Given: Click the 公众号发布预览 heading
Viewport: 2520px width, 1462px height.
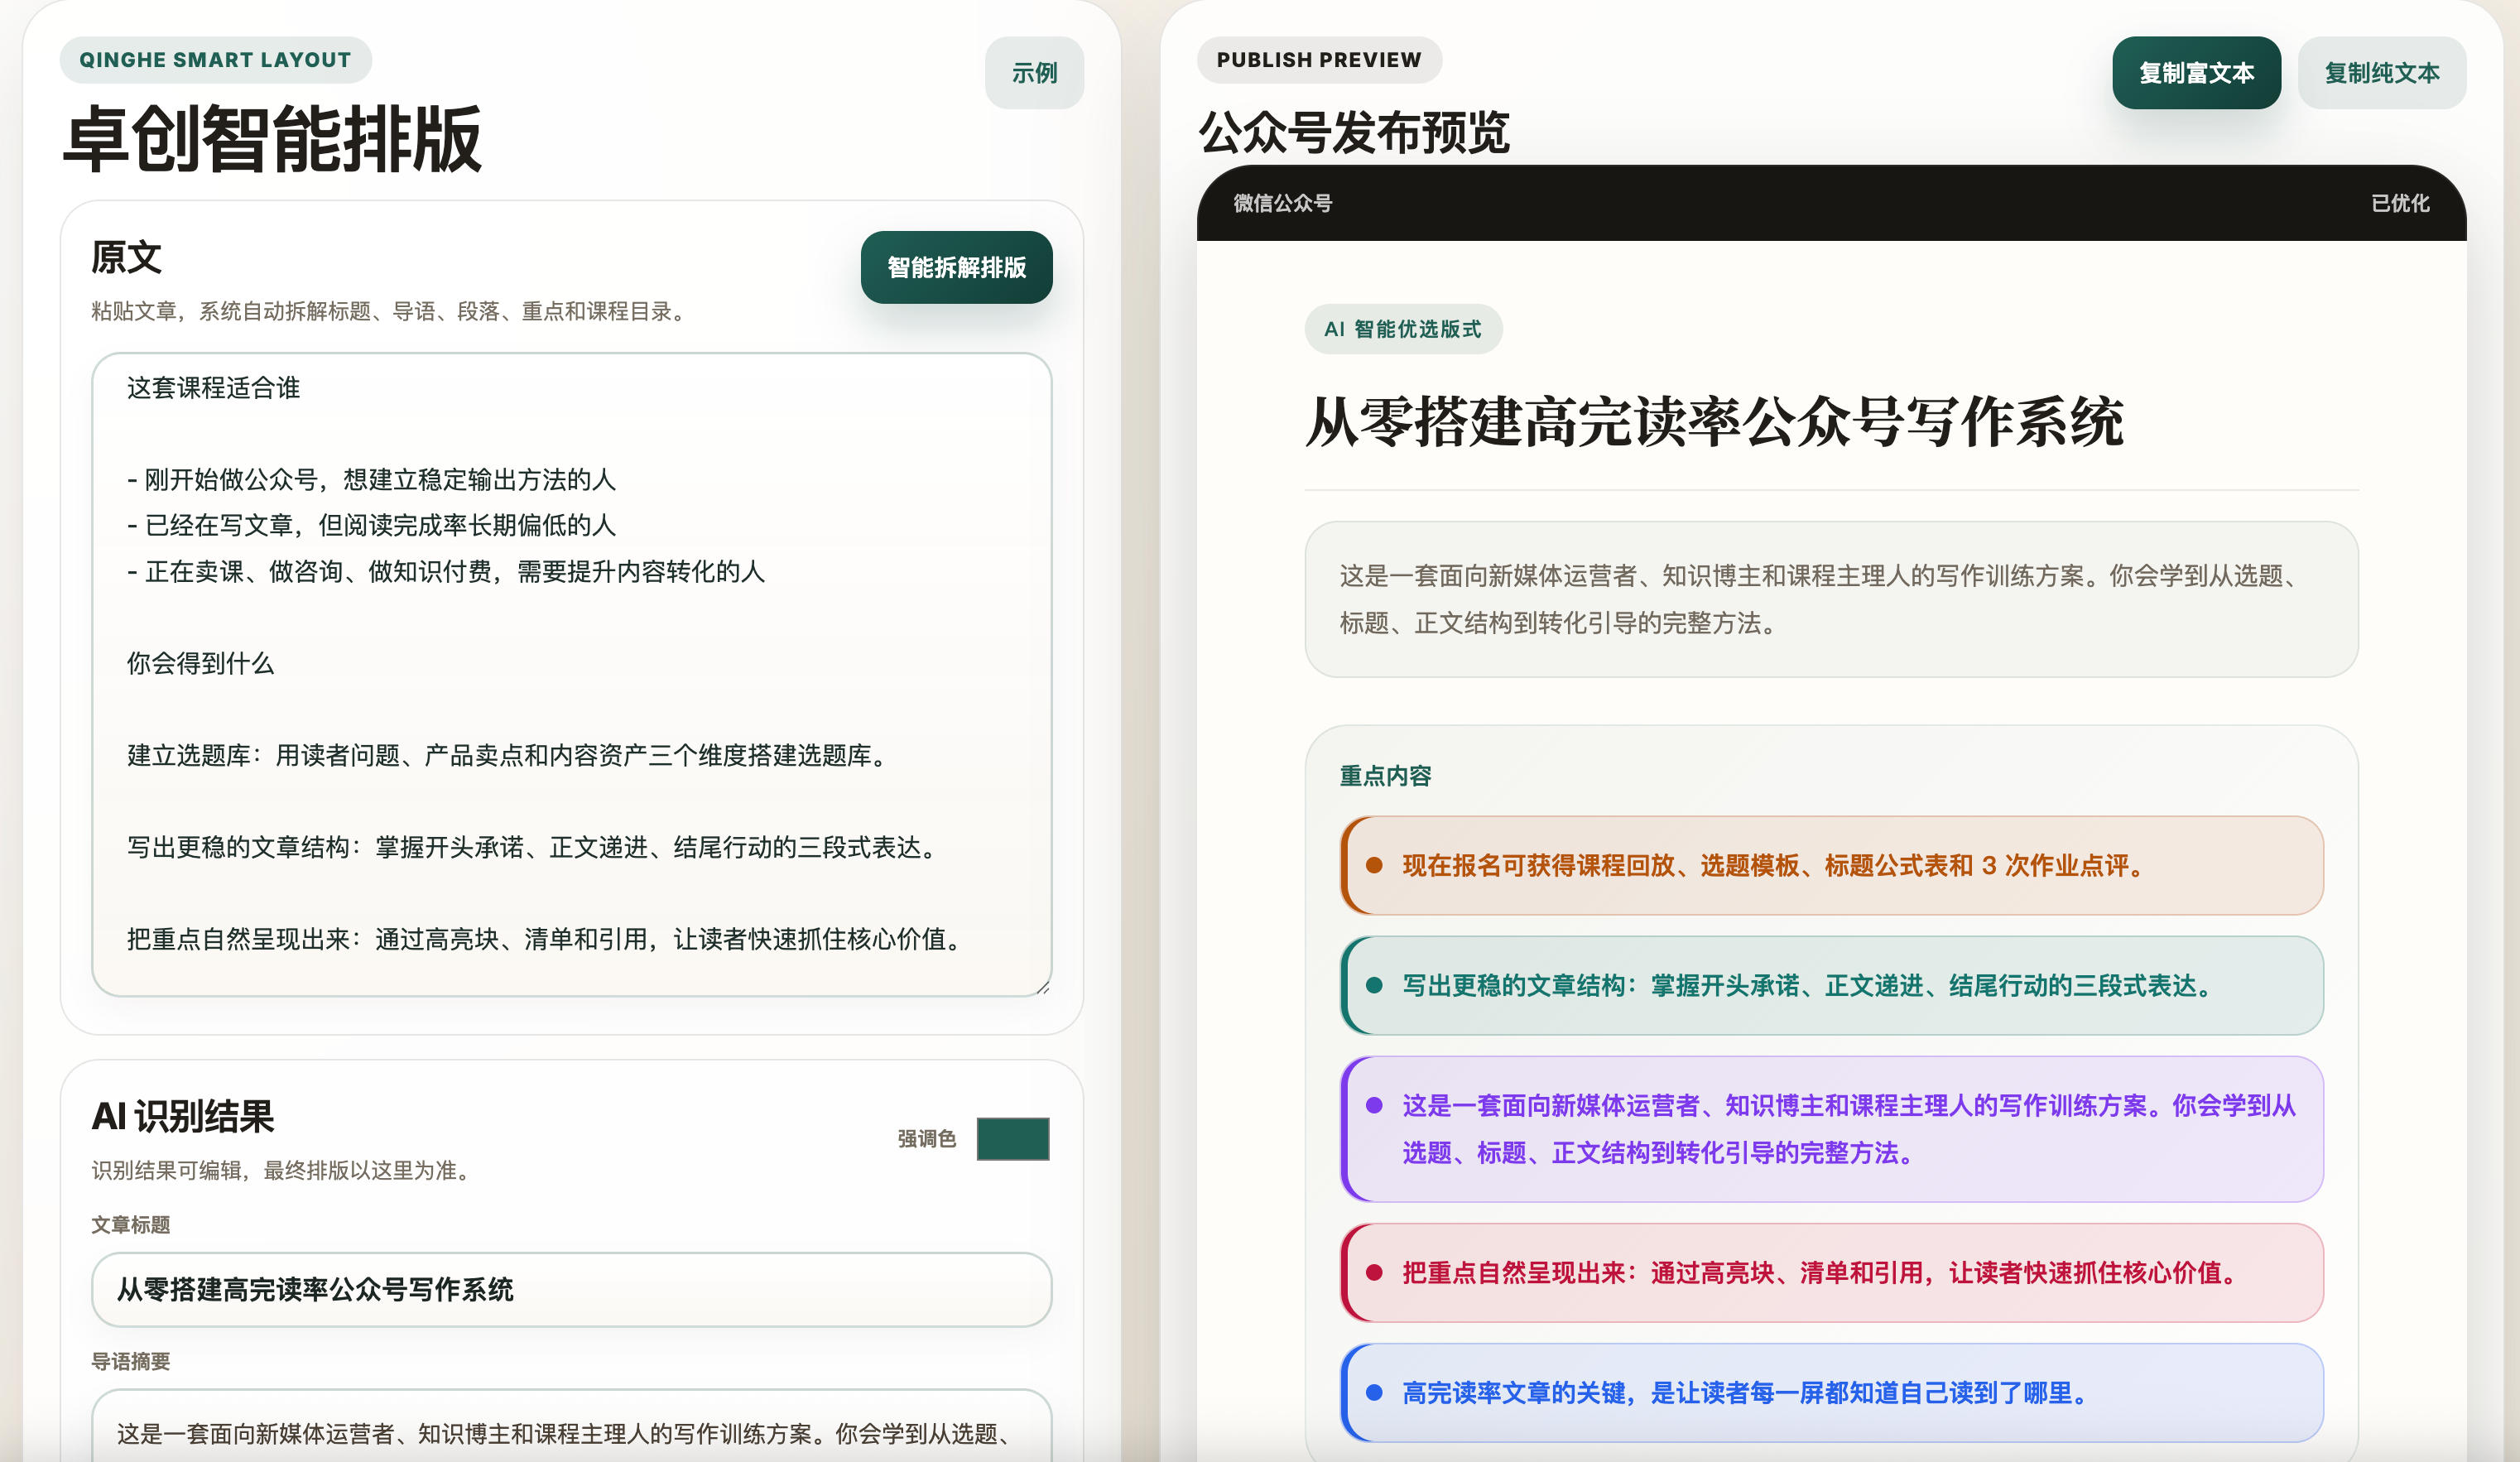Looking at the screenshot, I should click(1354, 132).
